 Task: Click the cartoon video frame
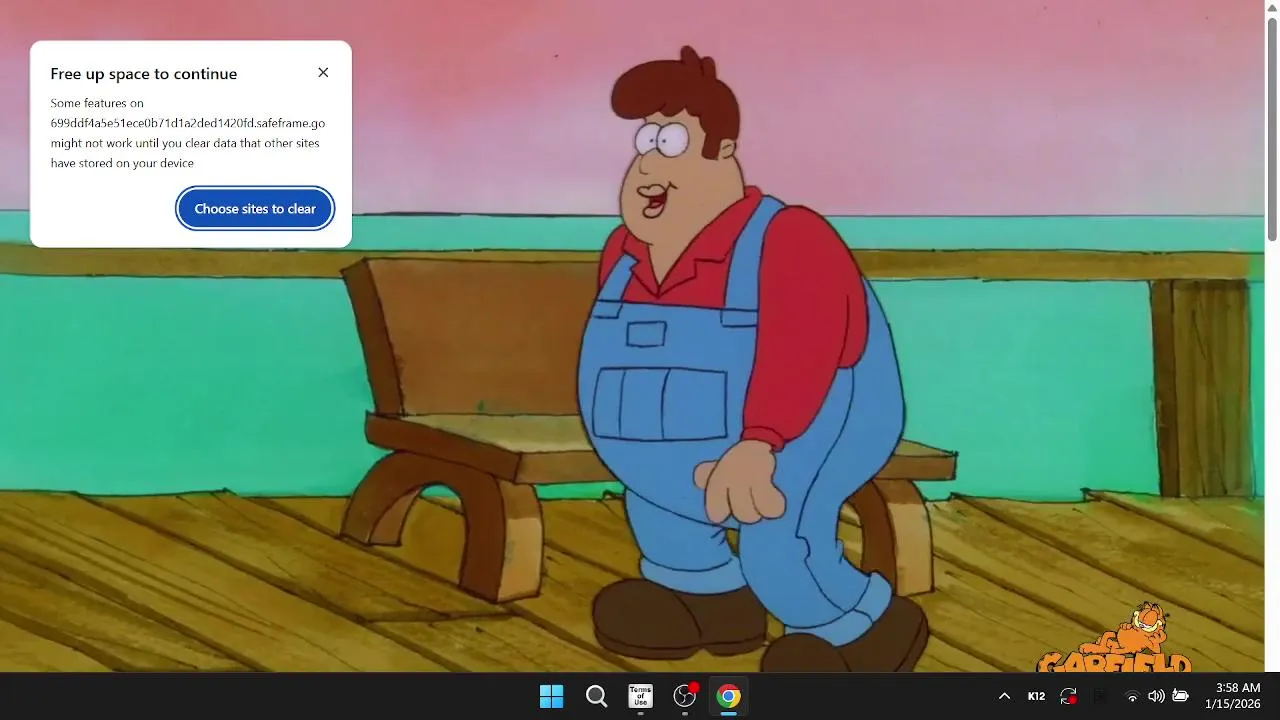click(632, 336)
